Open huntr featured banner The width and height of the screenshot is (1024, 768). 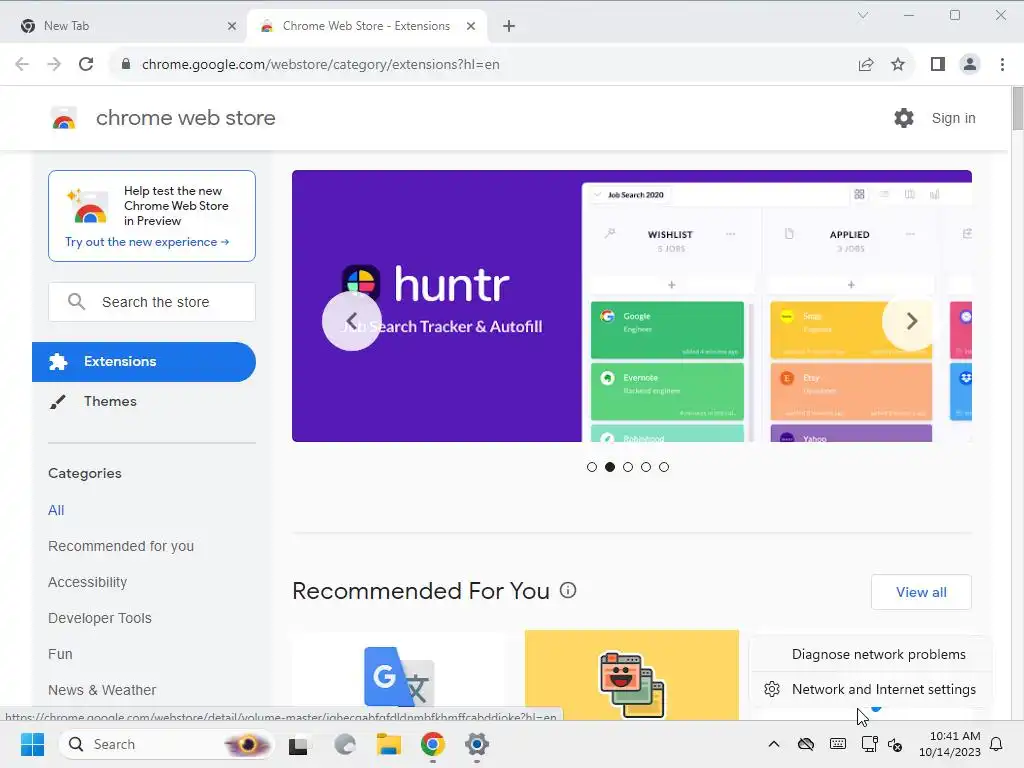pyautogui.click(x=632, y=306)
